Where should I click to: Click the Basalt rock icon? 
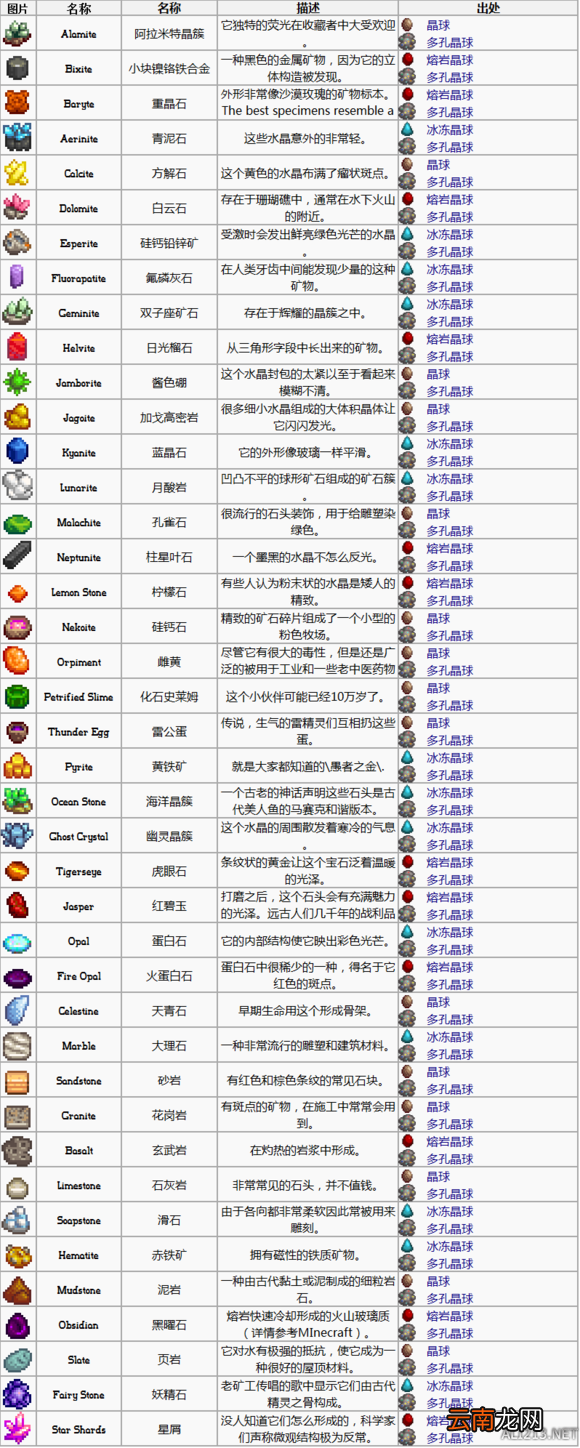pyautogui.click(x=17, y=1151)
